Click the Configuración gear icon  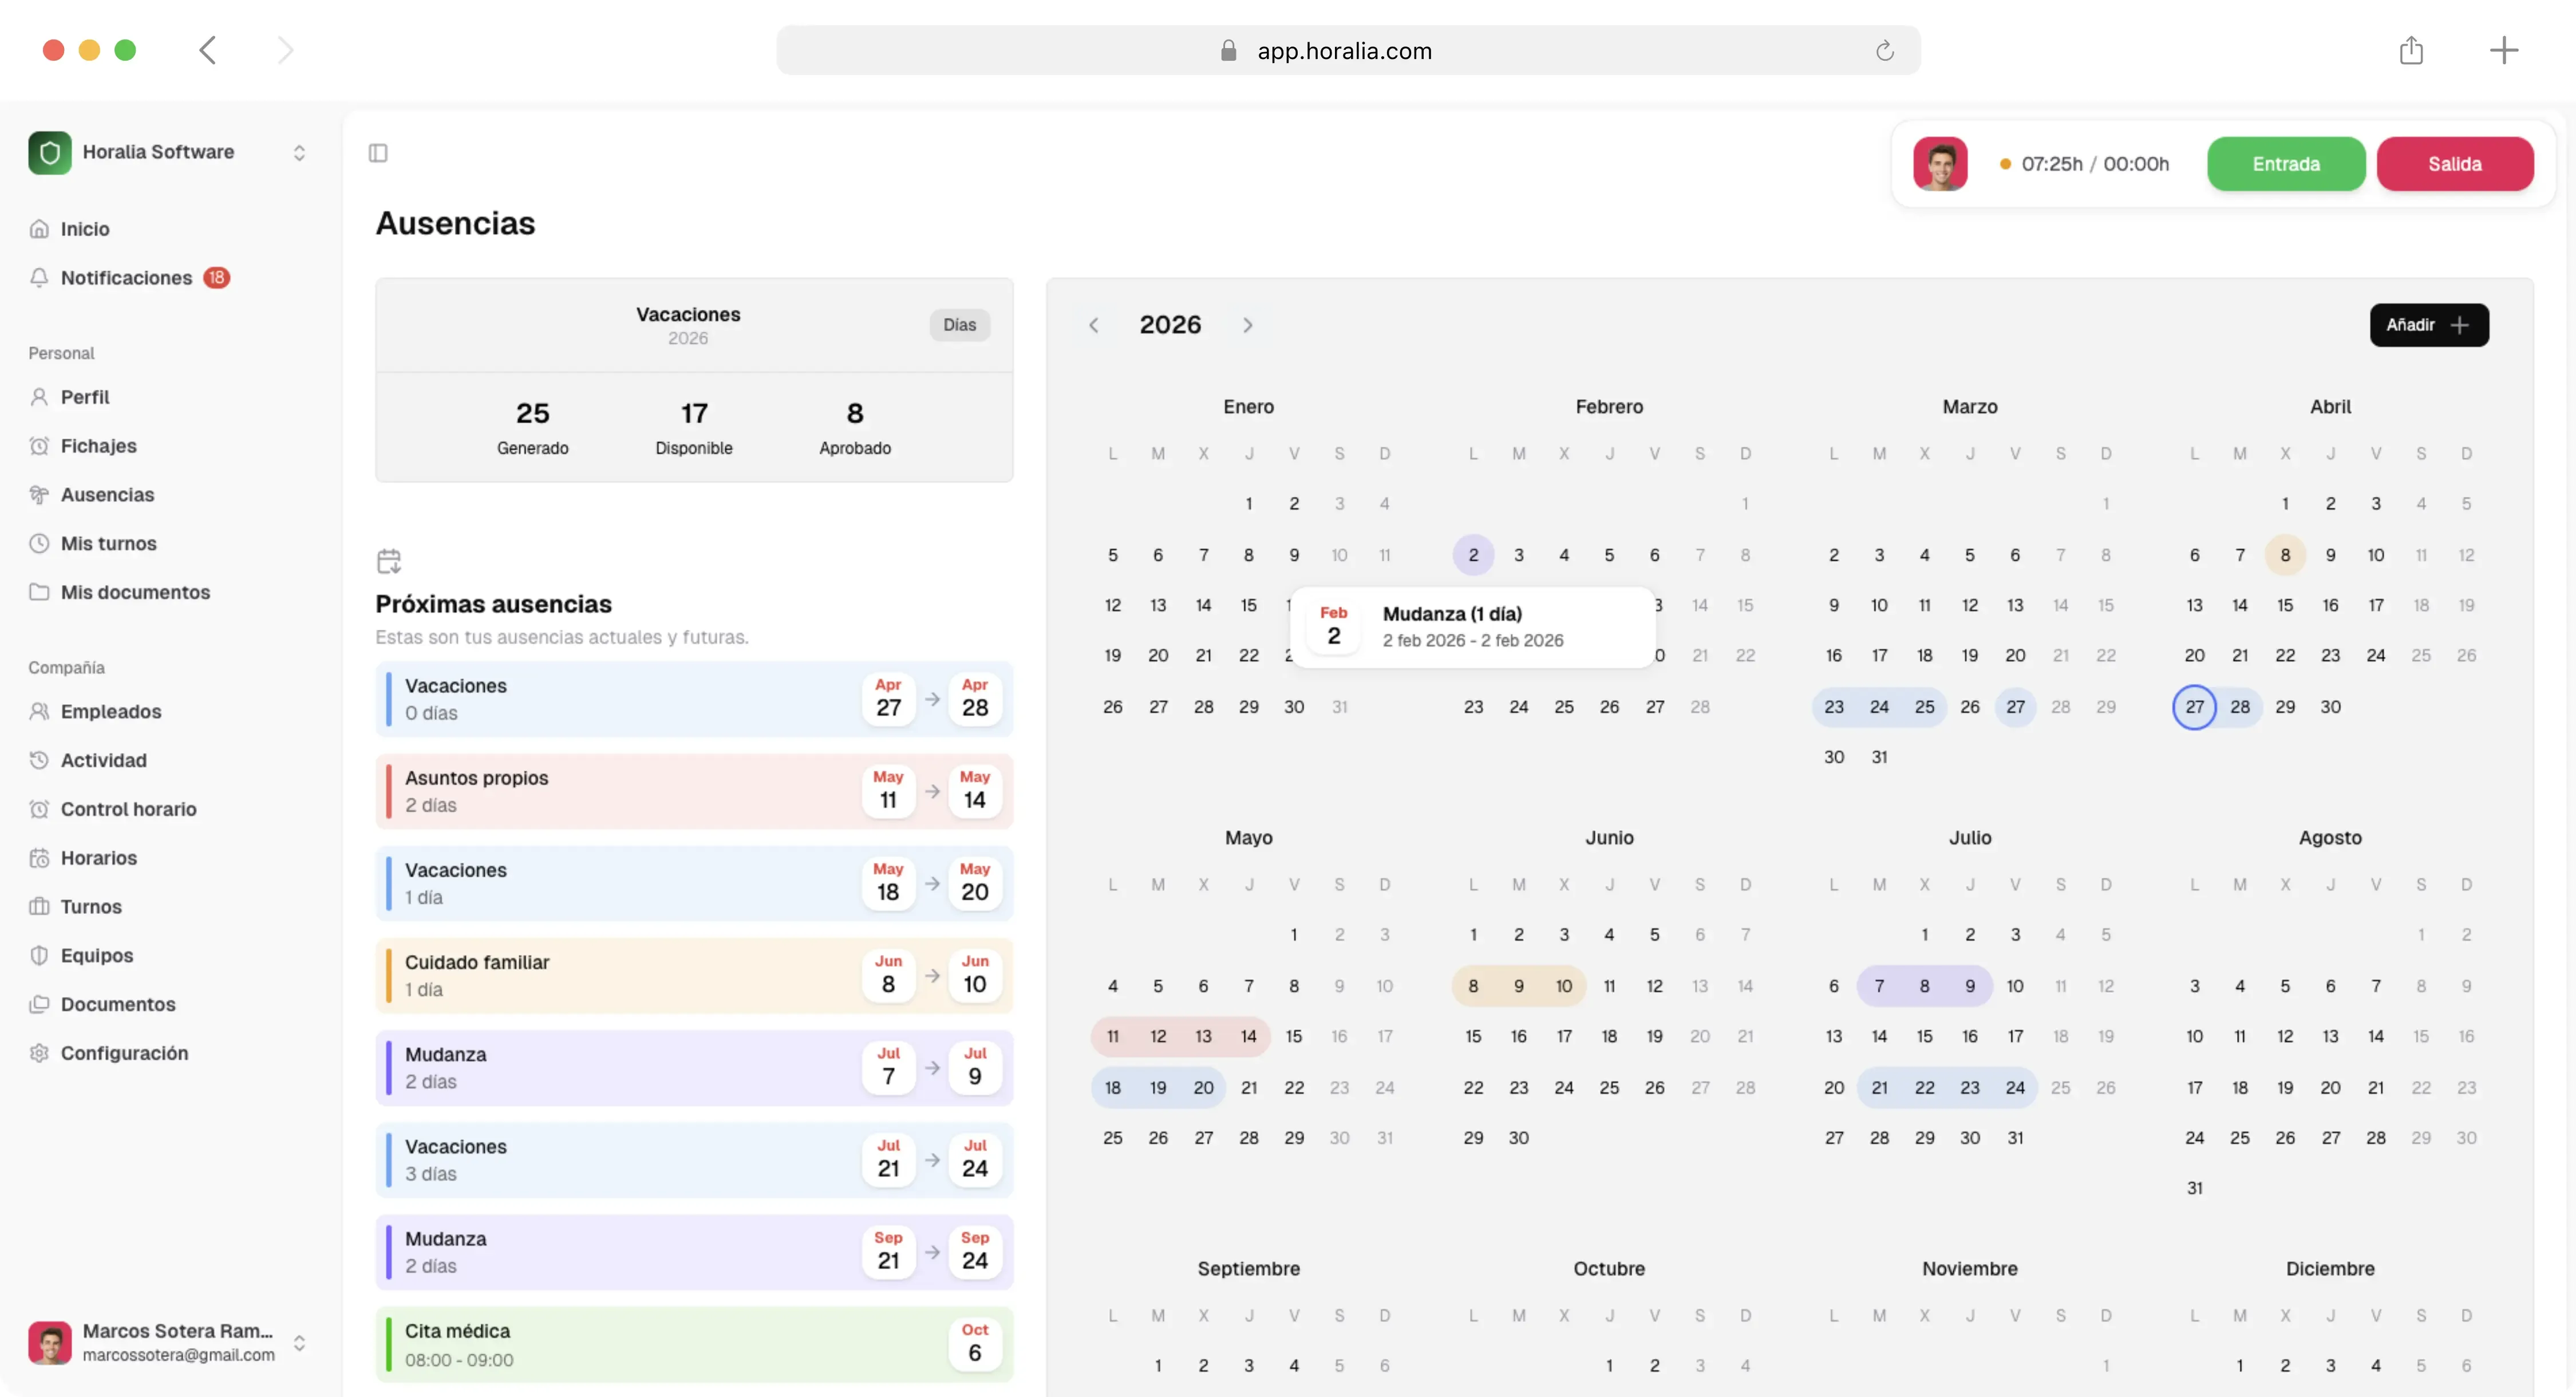point(39,1053)
